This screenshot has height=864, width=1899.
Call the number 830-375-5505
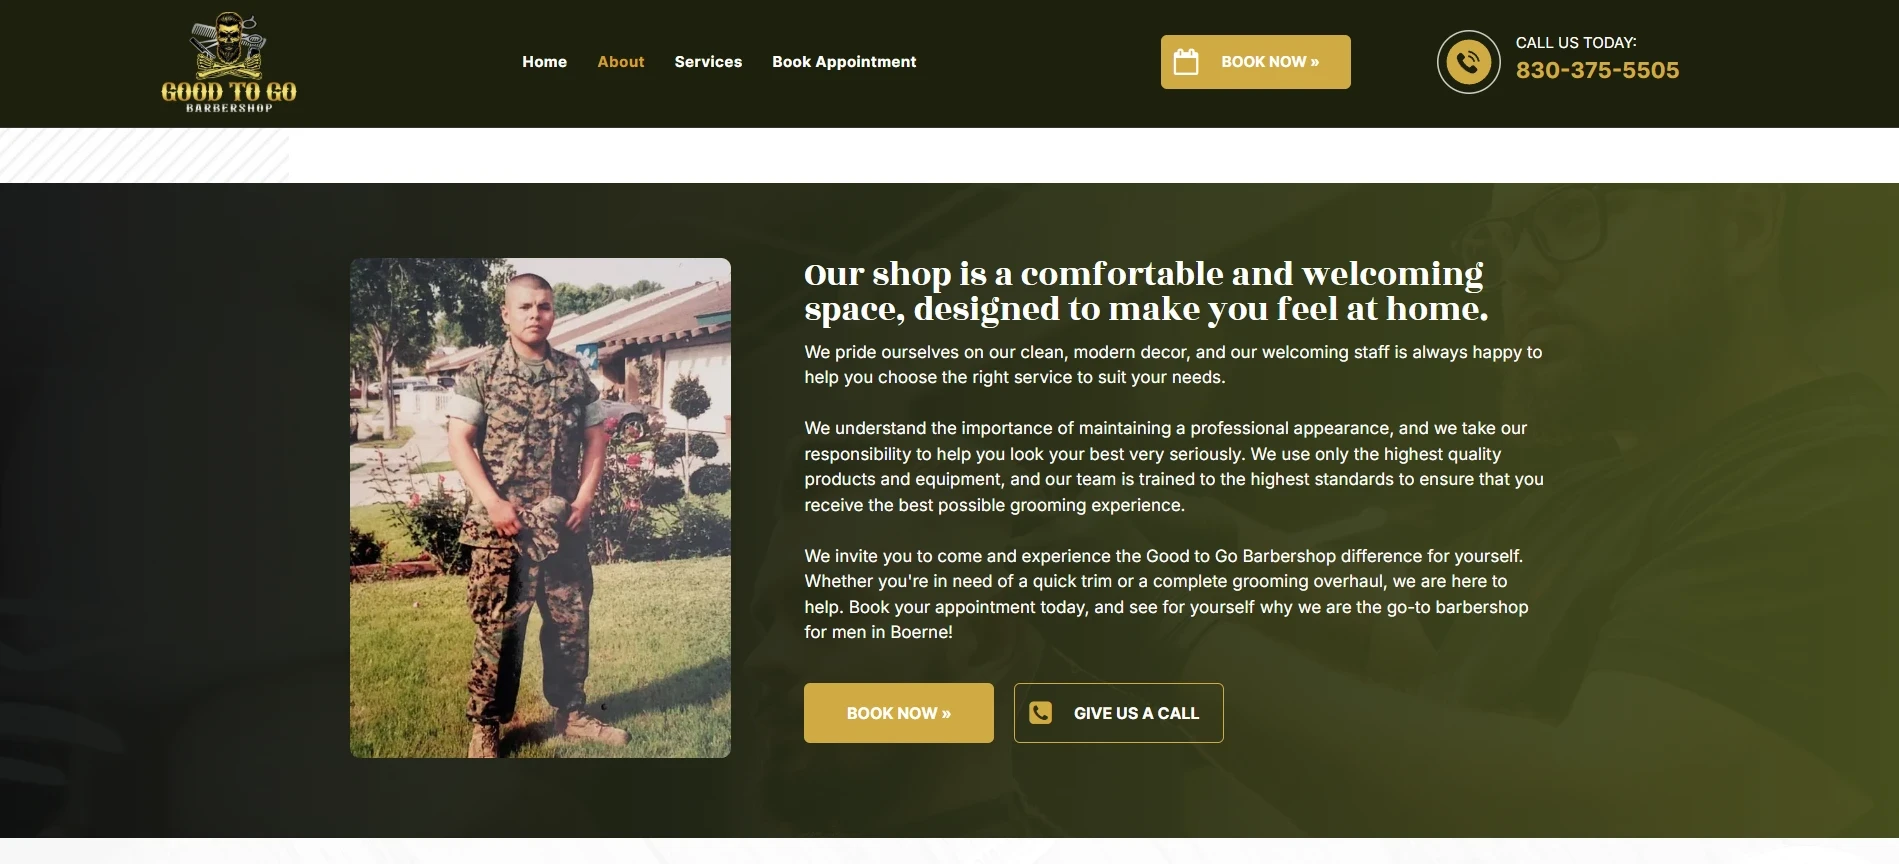[x=1597, y=70]
